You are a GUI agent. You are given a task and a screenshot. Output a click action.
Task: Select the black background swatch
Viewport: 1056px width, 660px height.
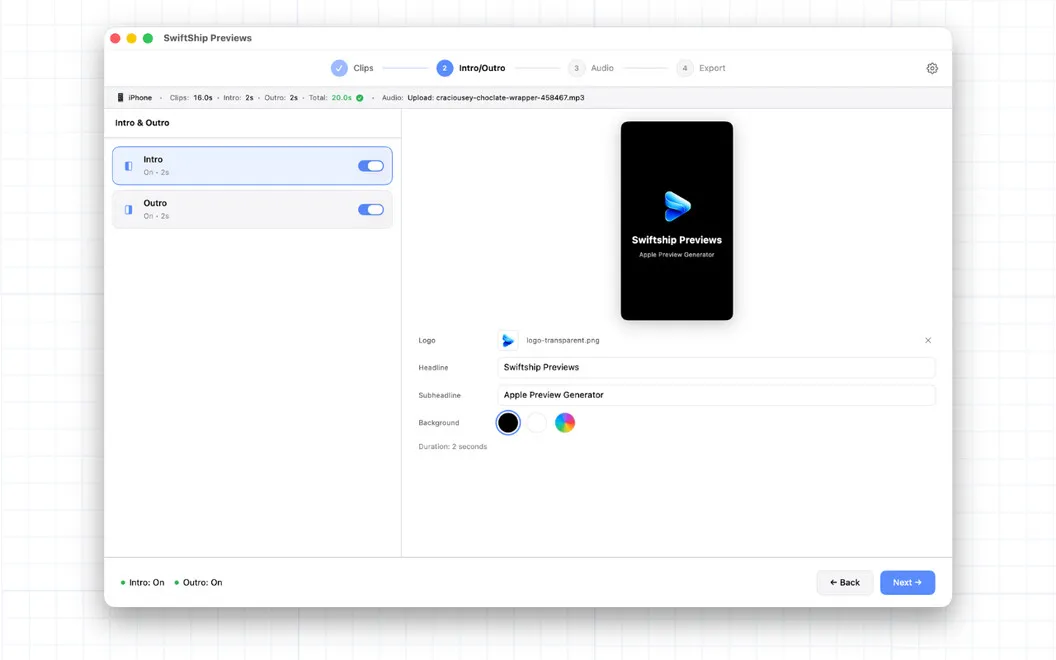[508, 423]
